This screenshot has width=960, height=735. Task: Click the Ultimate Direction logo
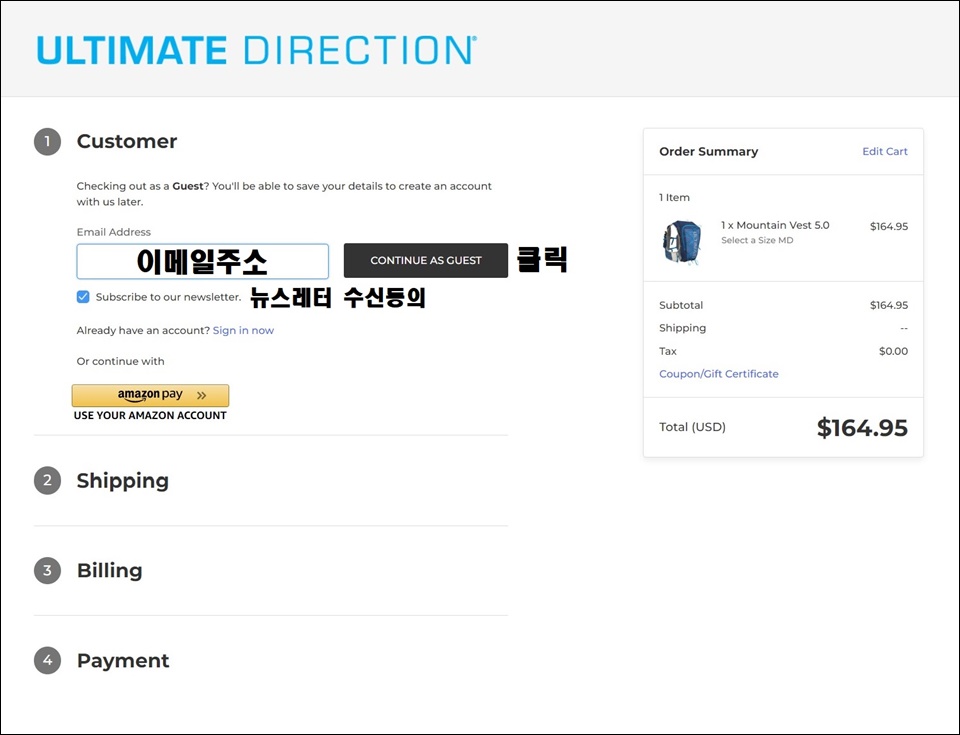(257, 50)
